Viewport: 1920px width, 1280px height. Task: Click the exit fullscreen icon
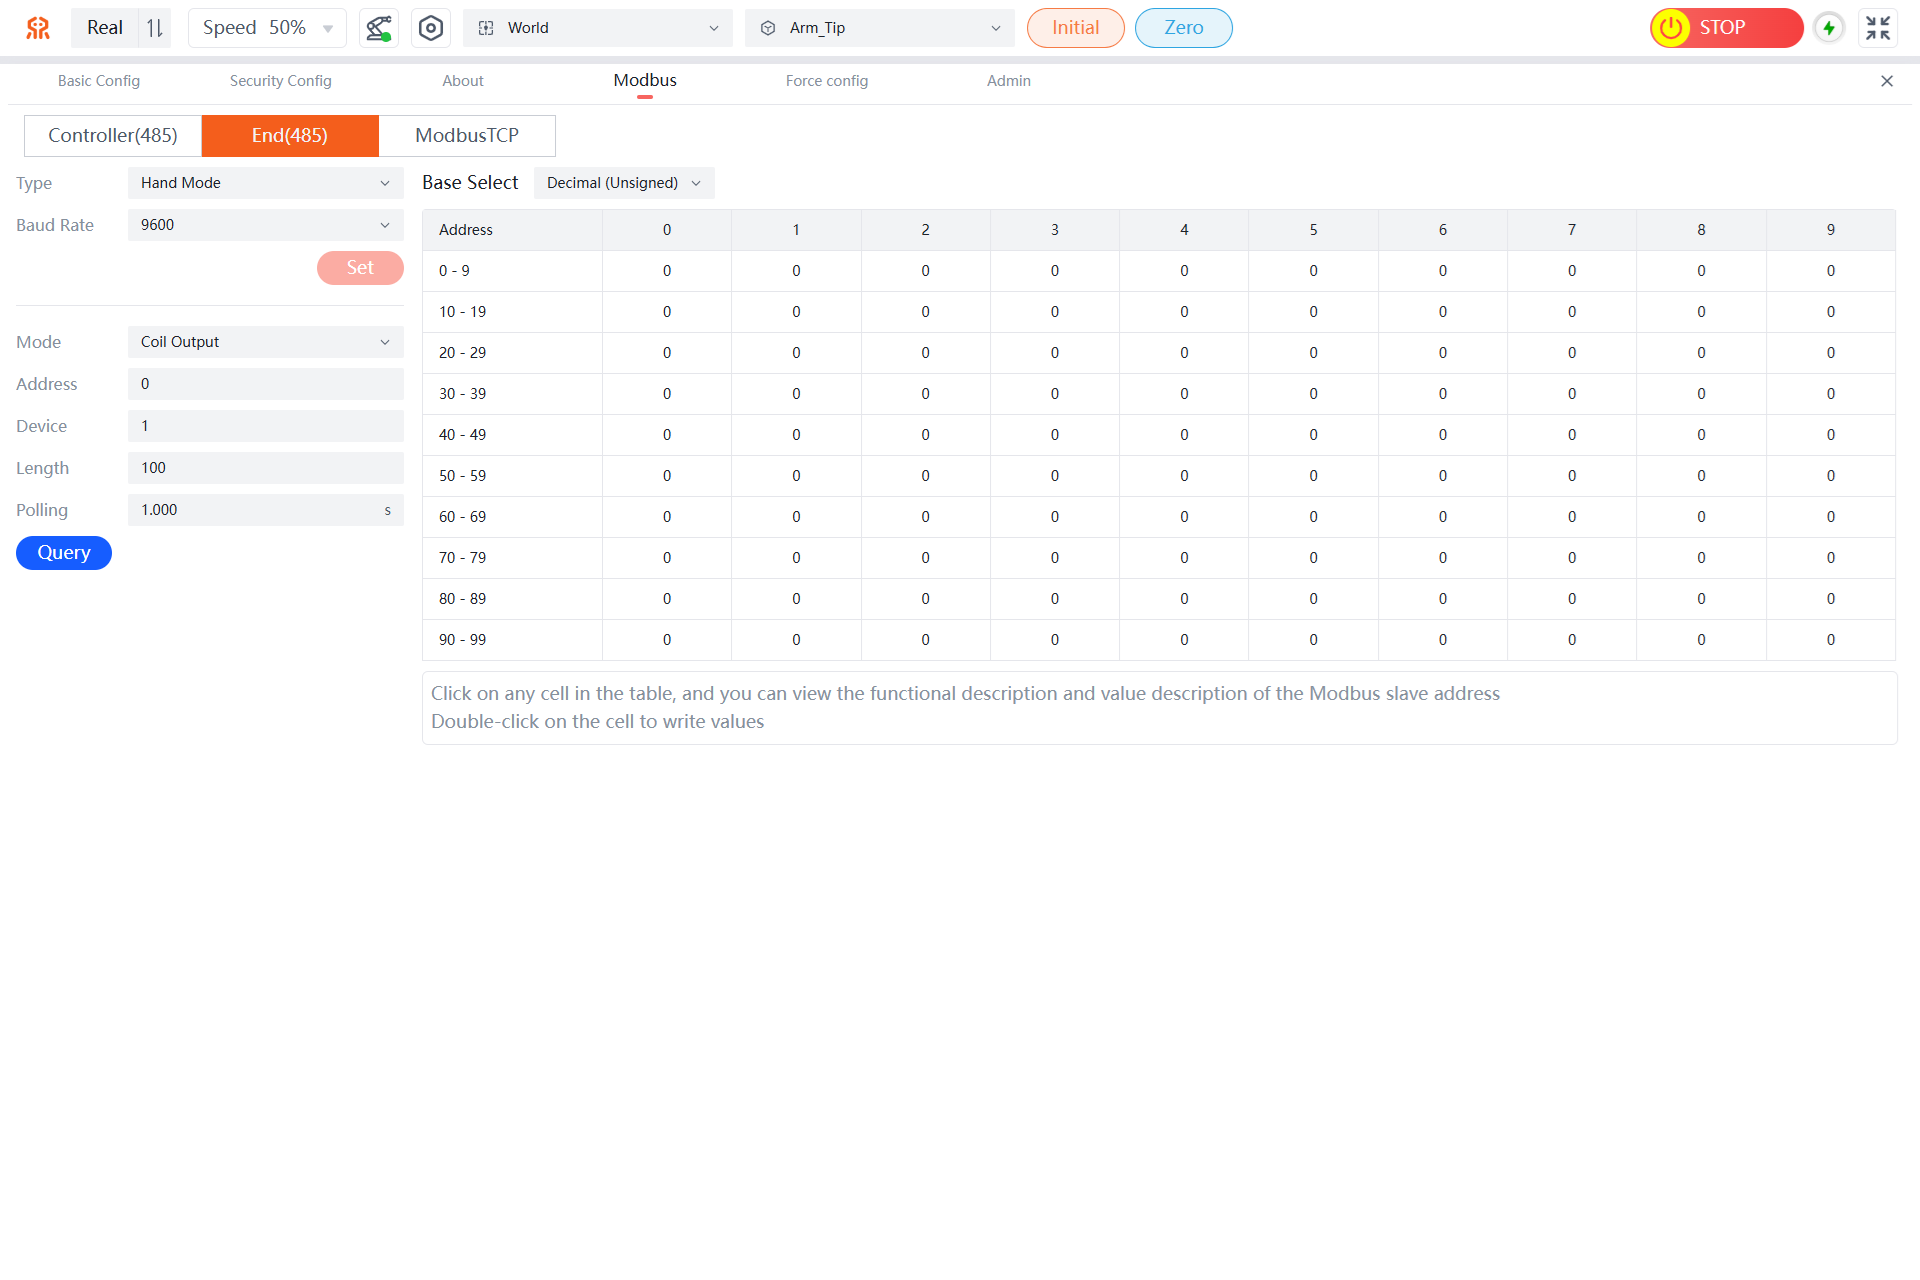(1878, 28)
